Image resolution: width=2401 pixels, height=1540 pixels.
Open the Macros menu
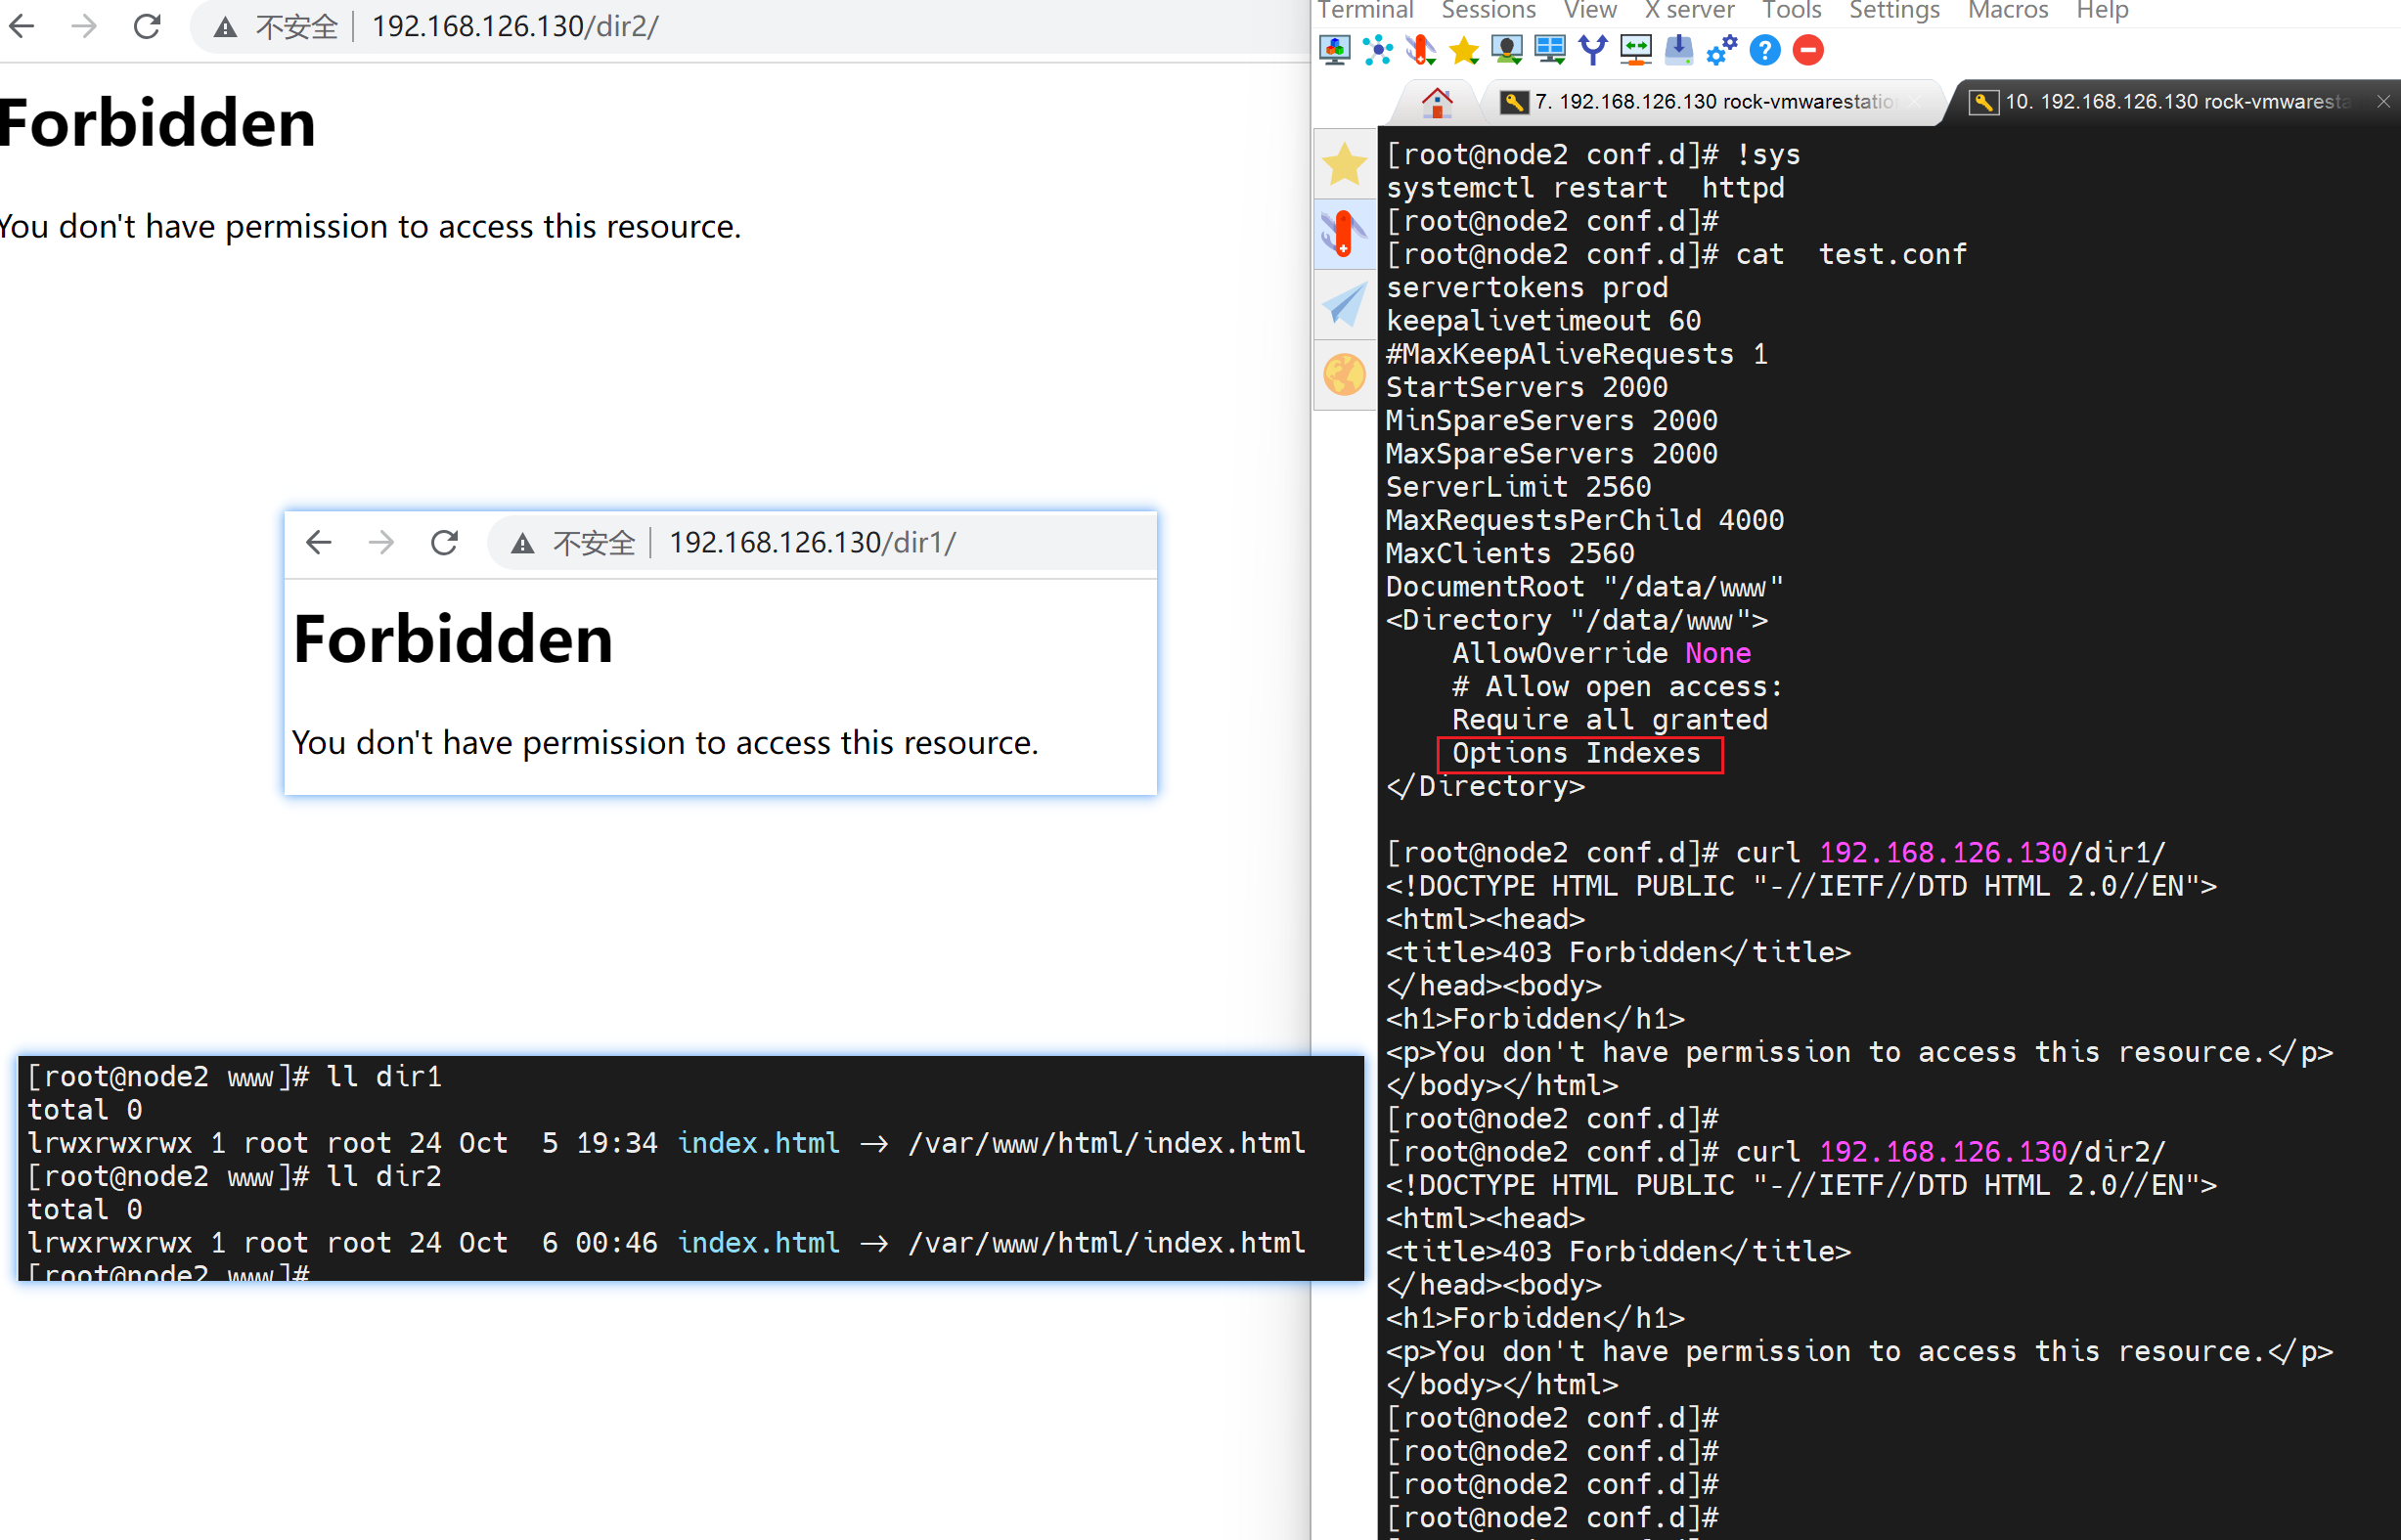point(2007,11)
